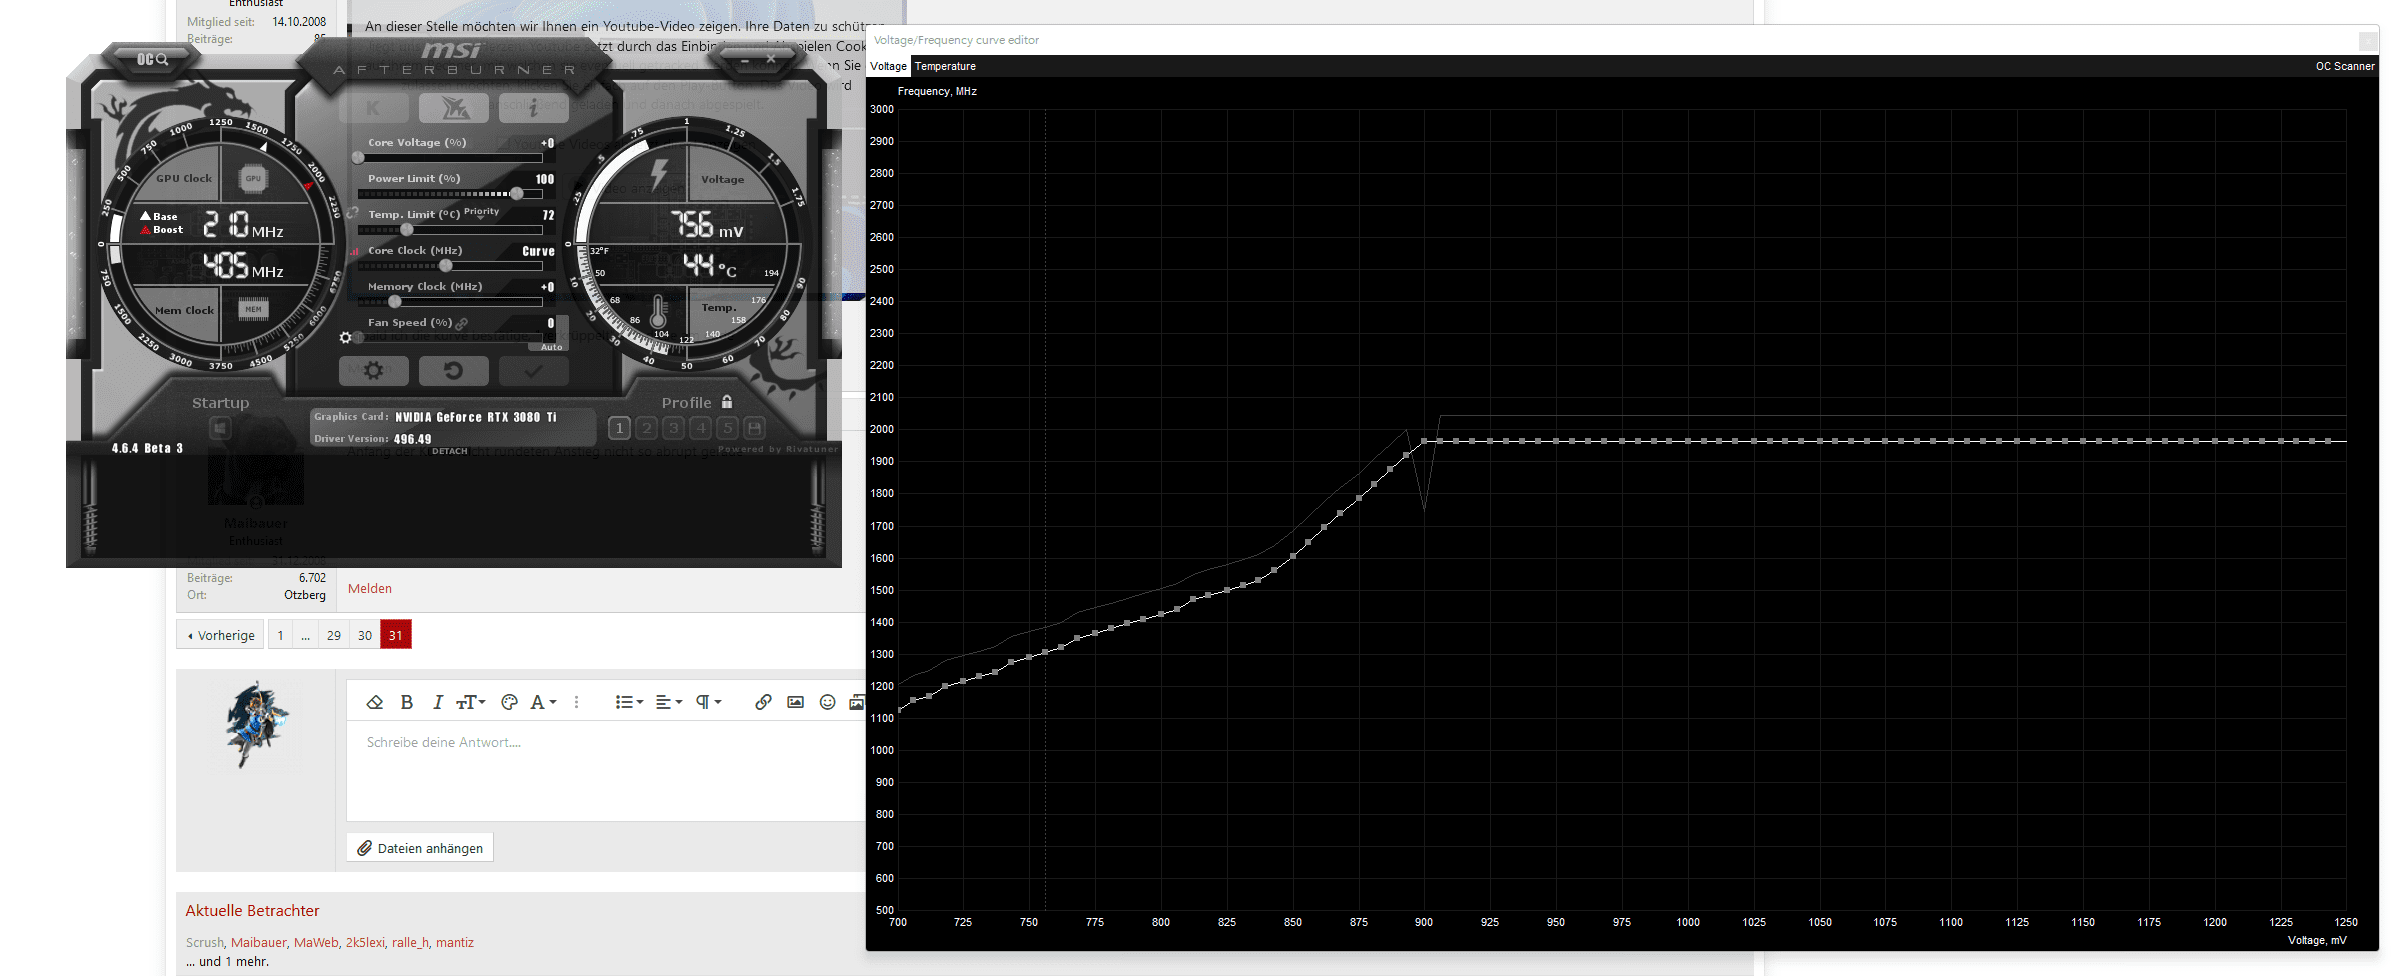This screenshot has width=2394, height=976.
Task: Open the smiley emoji picker
Action: 827,702
